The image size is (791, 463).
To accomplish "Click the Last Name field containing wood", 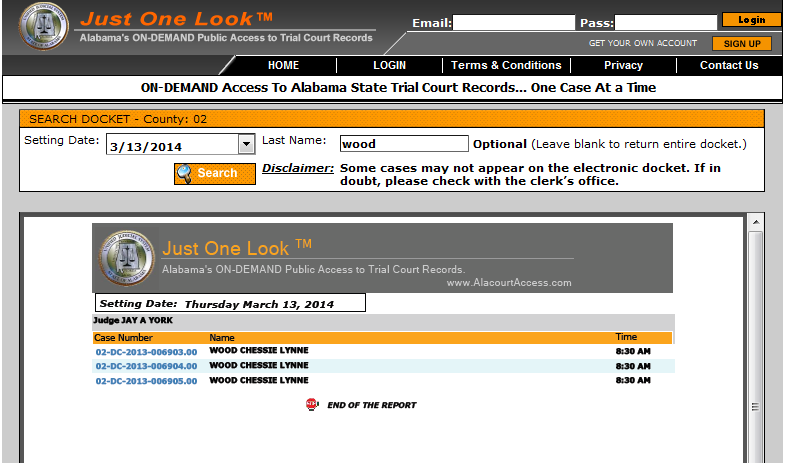I will [404, 144].
